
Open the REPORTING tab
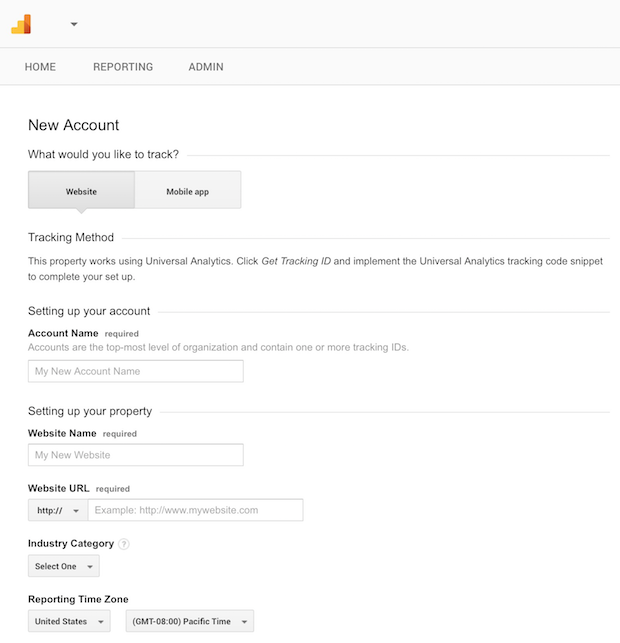[123, 67]
